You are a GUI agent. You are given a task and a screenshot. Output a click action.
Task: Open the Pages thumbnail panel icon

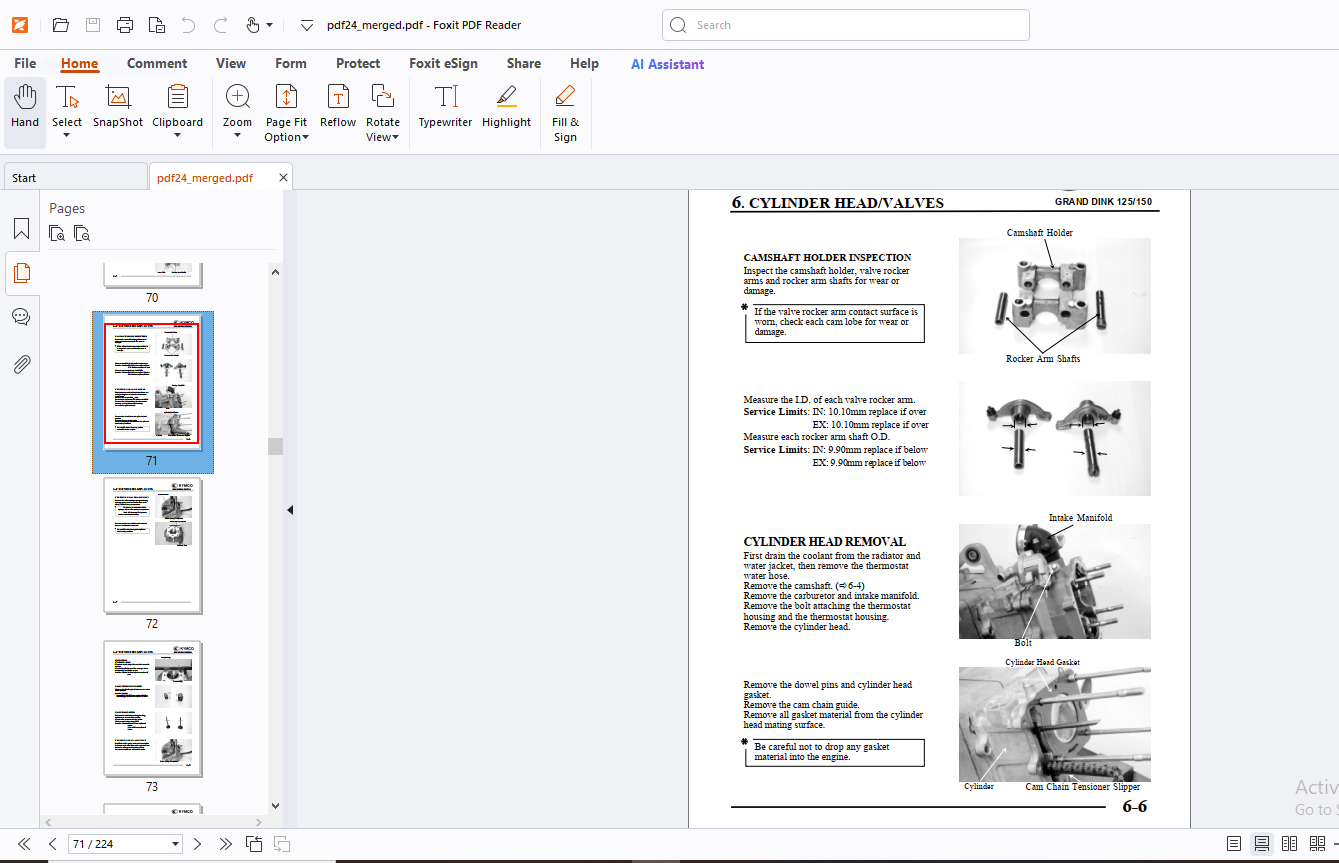pos(21,272)
